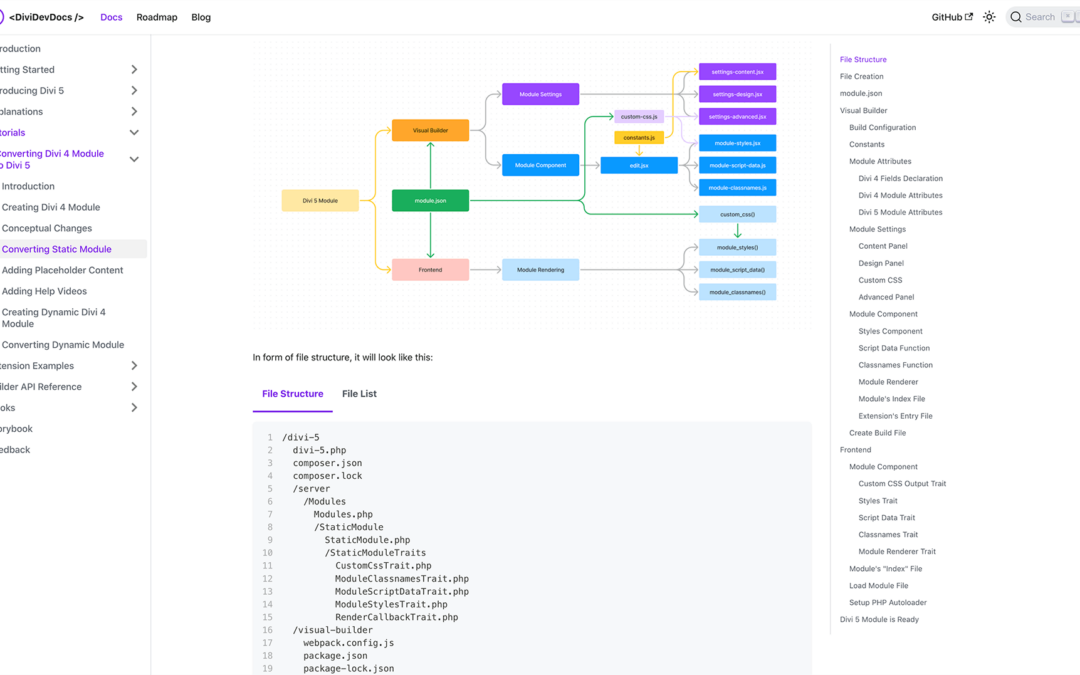Open the GitHub external link
Viewport: 1080px width, 675px height.
tap(951, 17)
